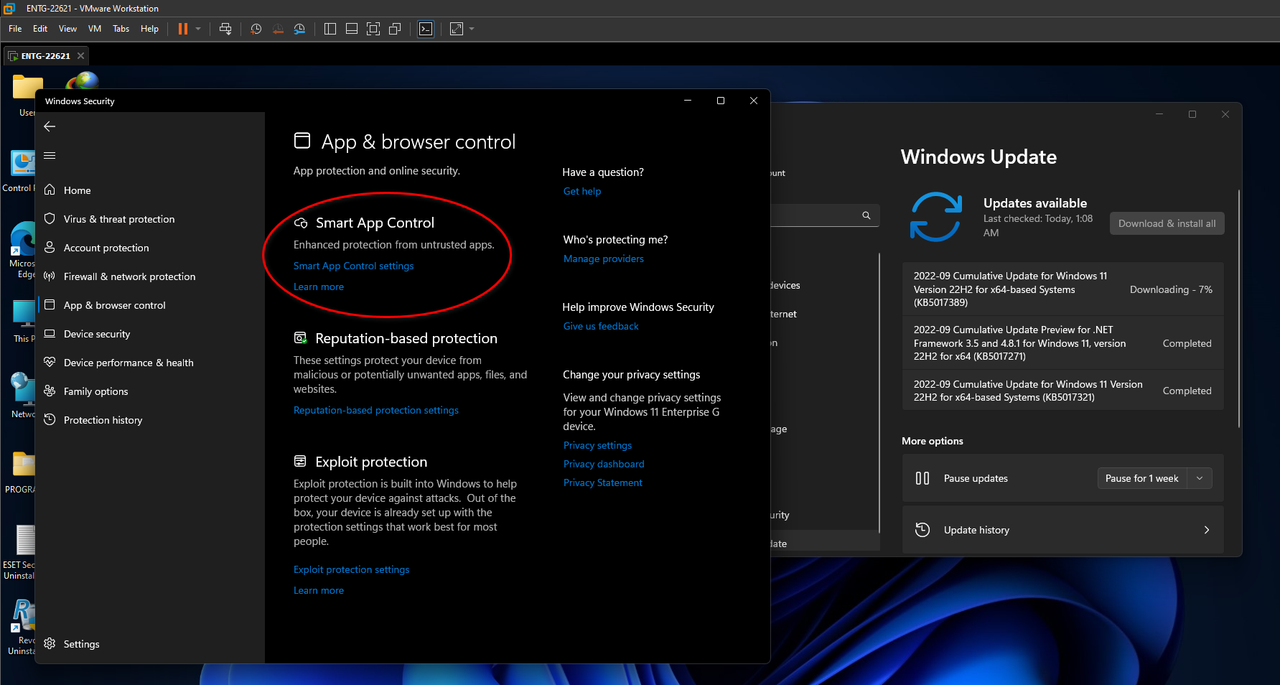Revert the virtual machine to a snapshot
Viewport: 1280px width, 685px height.
click(x=277, y=29)
